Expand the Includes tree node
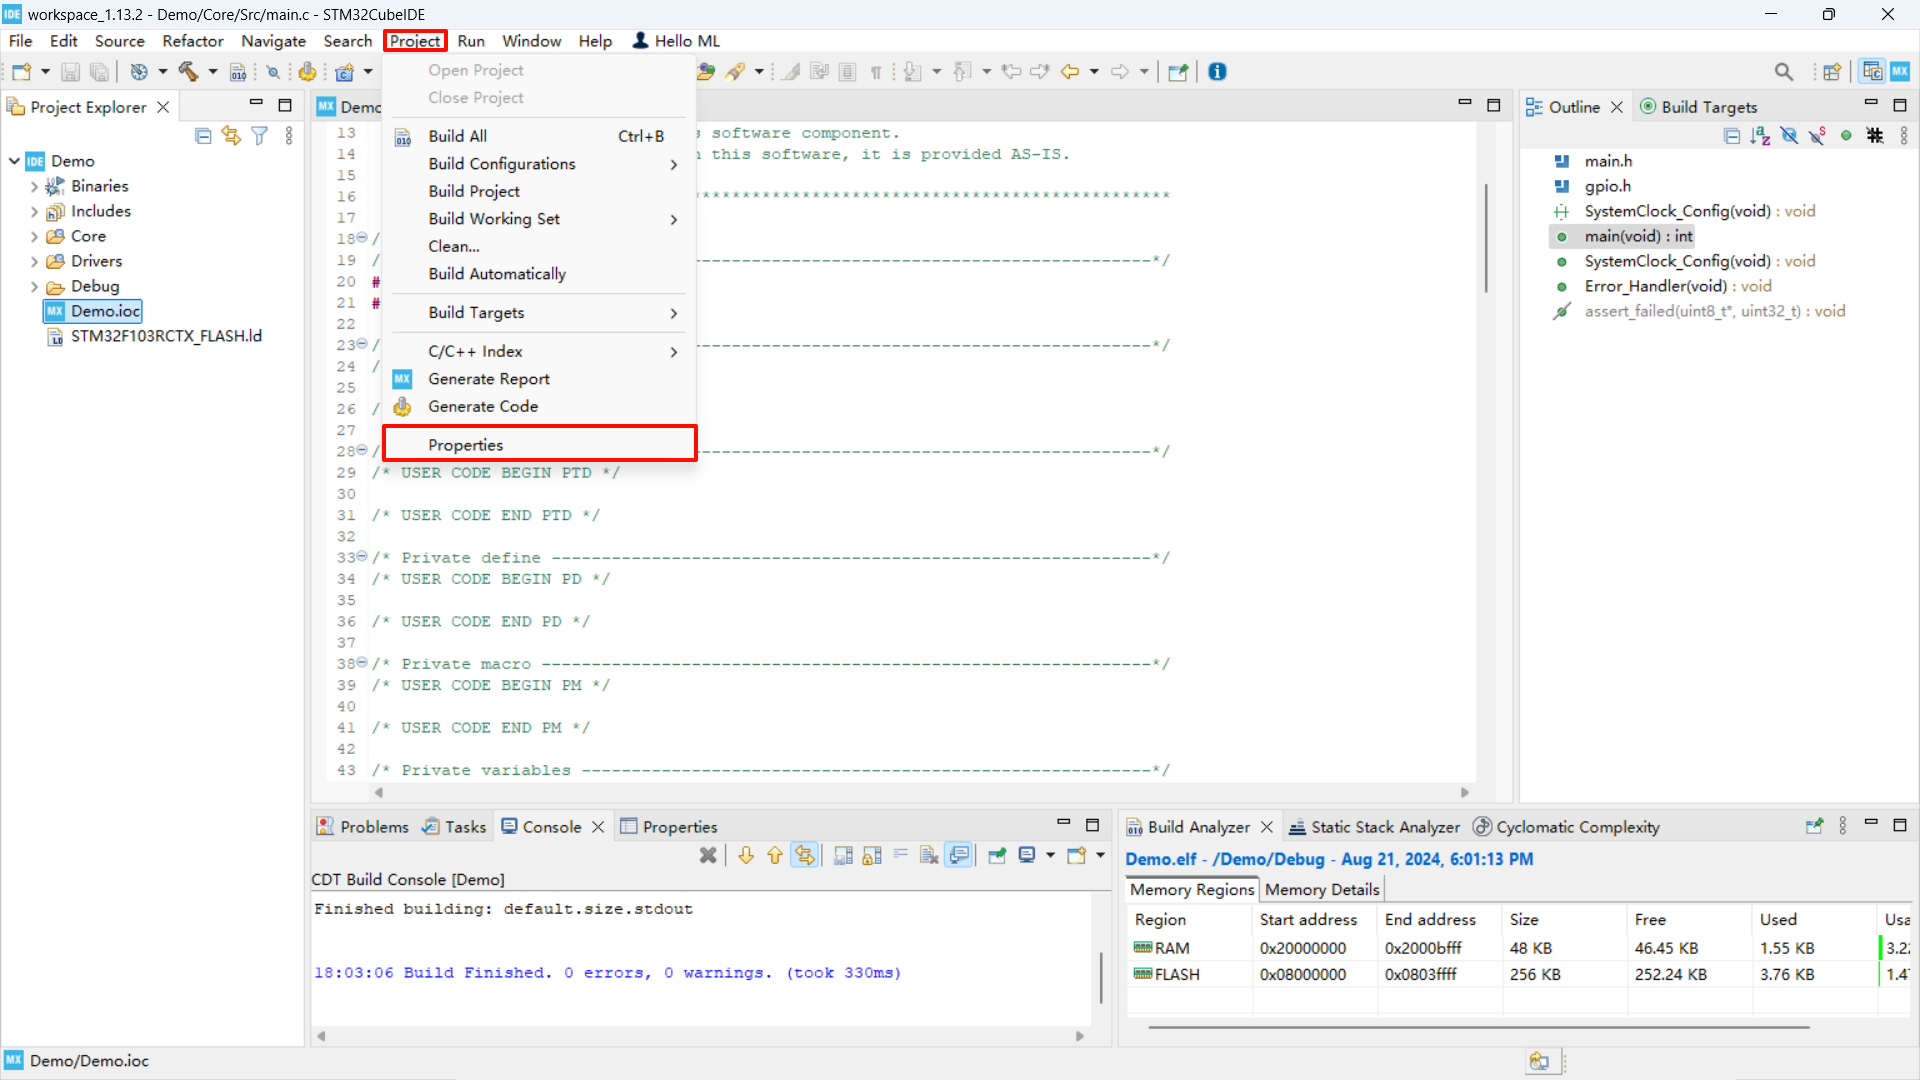Image resolution: width=1920 pixels, height=1080 pixels. 34,212
